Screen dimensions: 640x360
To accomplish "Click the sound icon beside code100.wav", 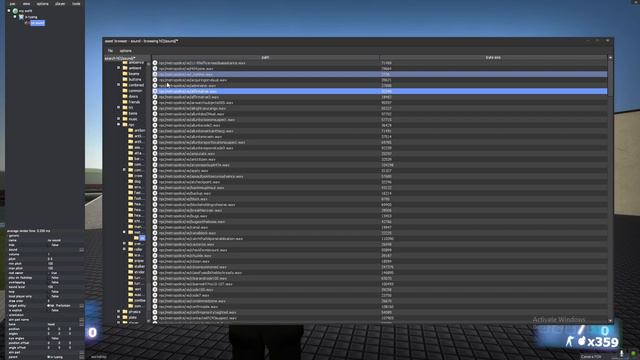I will point(155,290).
